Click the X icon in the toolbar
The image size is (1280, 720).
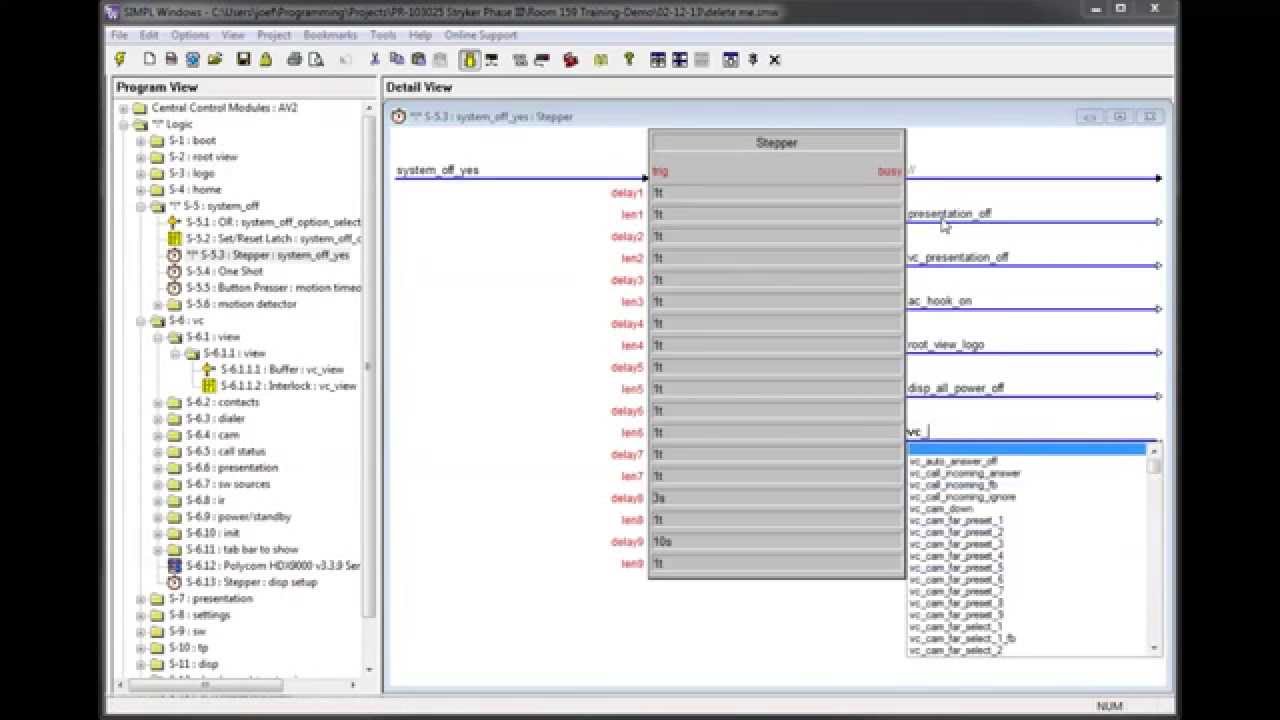(x=774, y=60)
